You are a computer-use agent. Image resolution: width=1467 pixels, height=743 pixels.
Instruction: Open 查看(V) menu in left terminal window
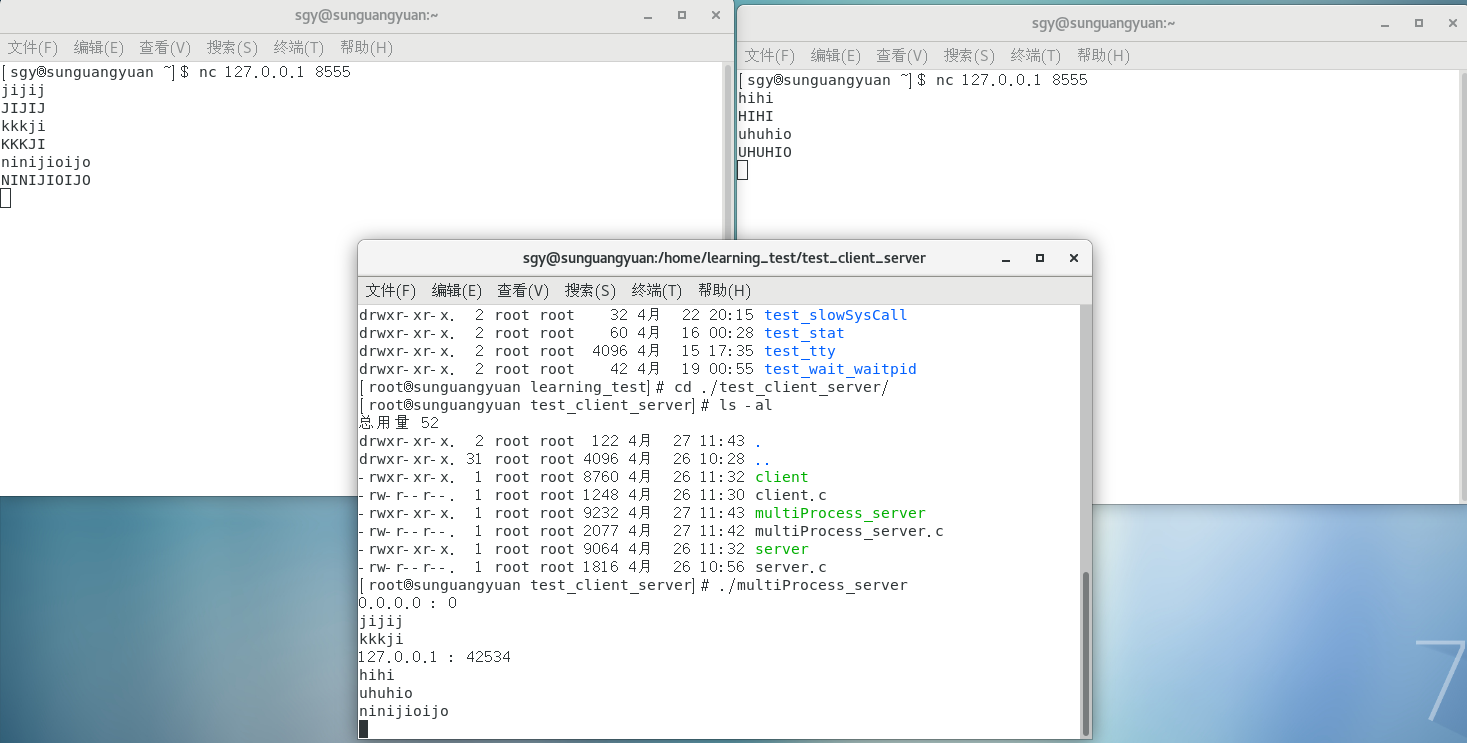(165, 47)
